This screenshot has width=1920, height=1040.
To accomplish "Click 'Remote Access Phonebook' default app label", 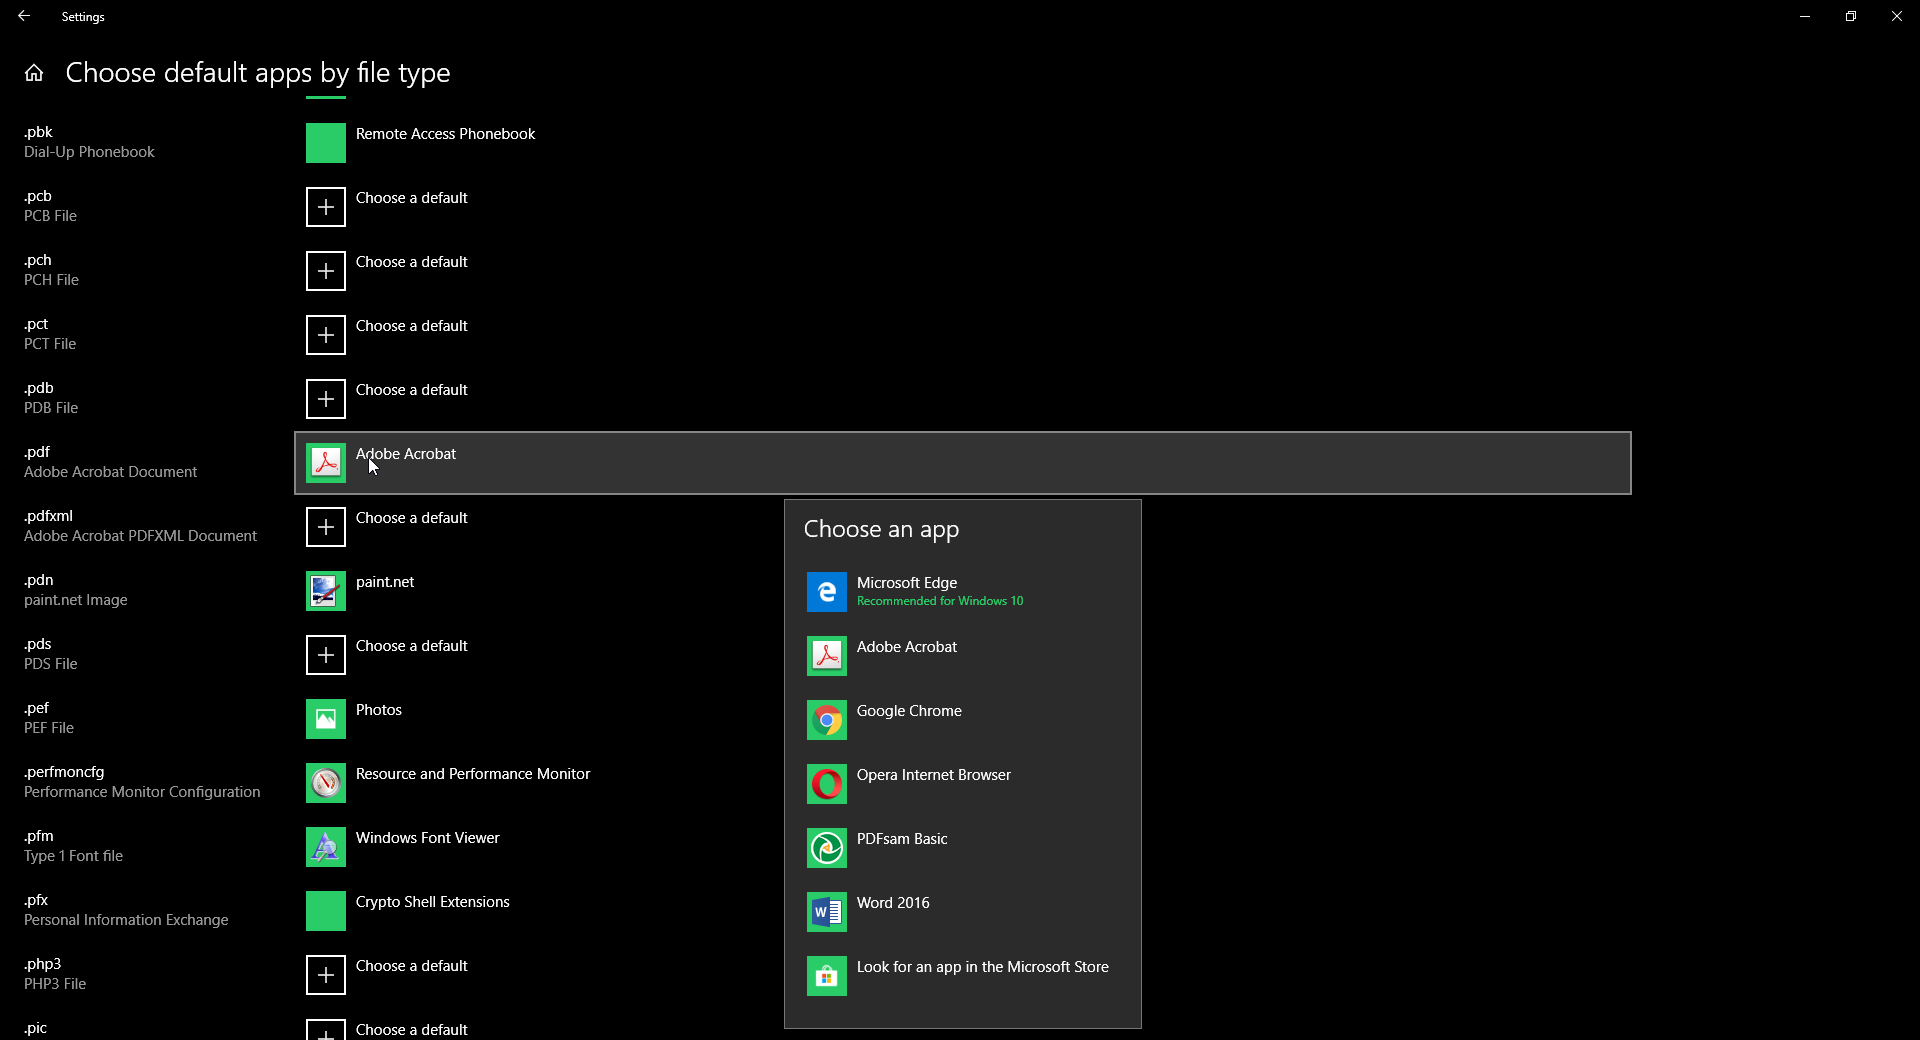I will 445,134.
